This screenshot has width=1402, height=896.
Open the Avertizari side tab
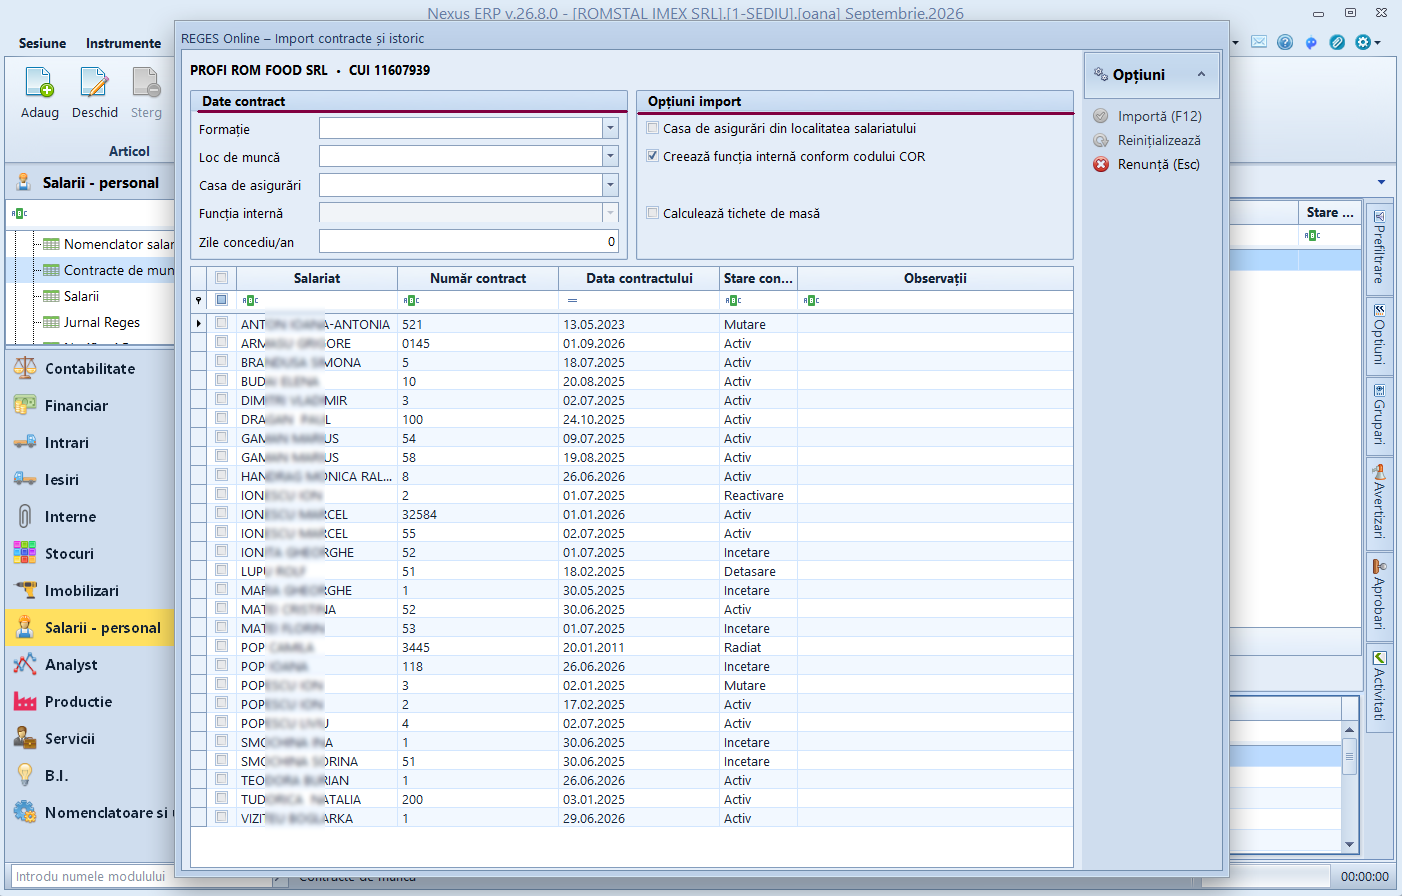click(x=1379, y=502)
